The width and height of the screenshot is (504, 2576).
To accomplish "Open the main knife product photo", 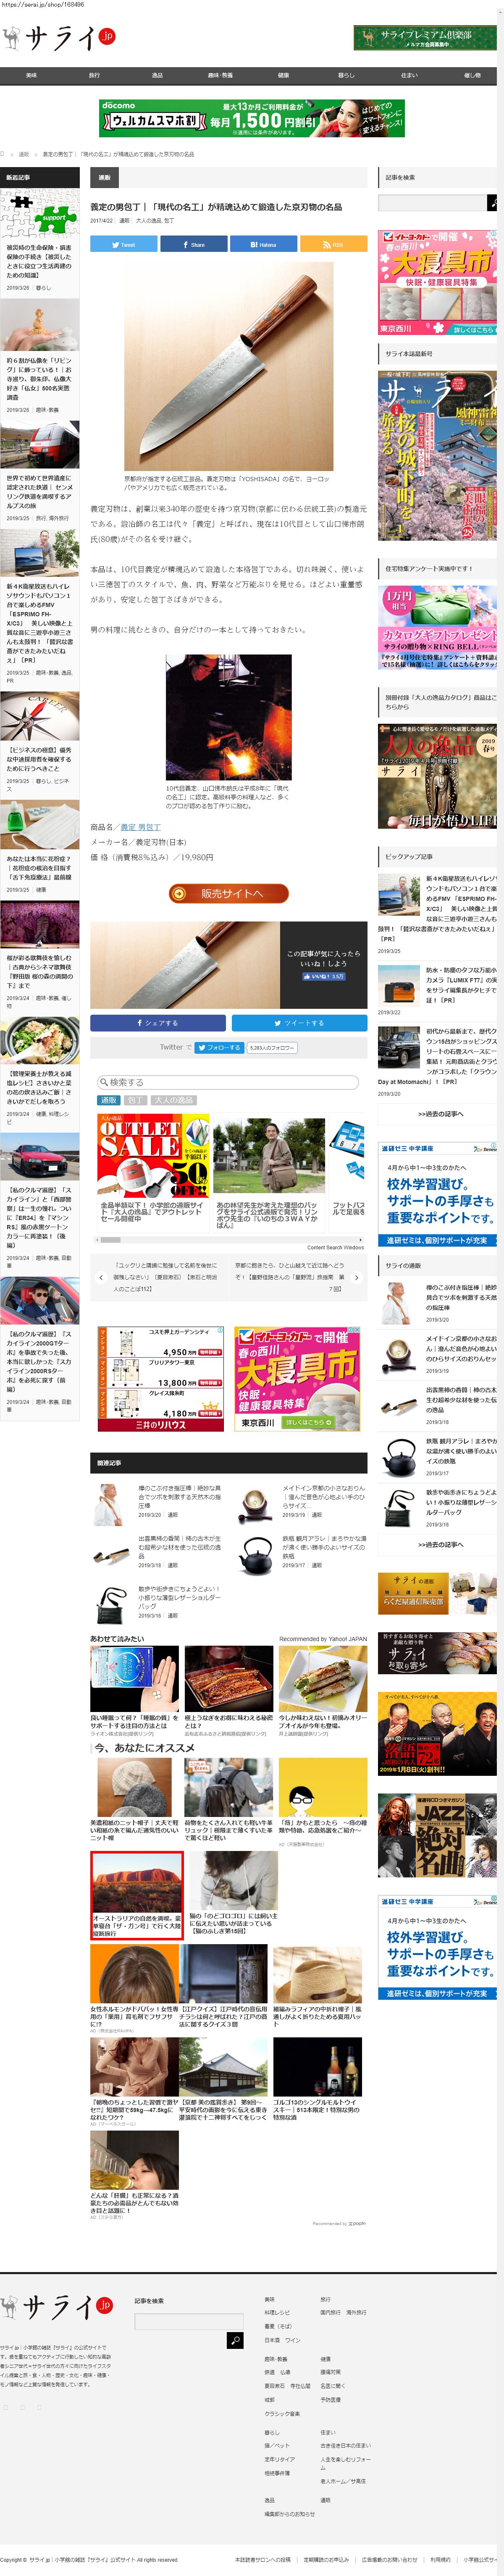I will pyautogui.click(x=228, y=366).
